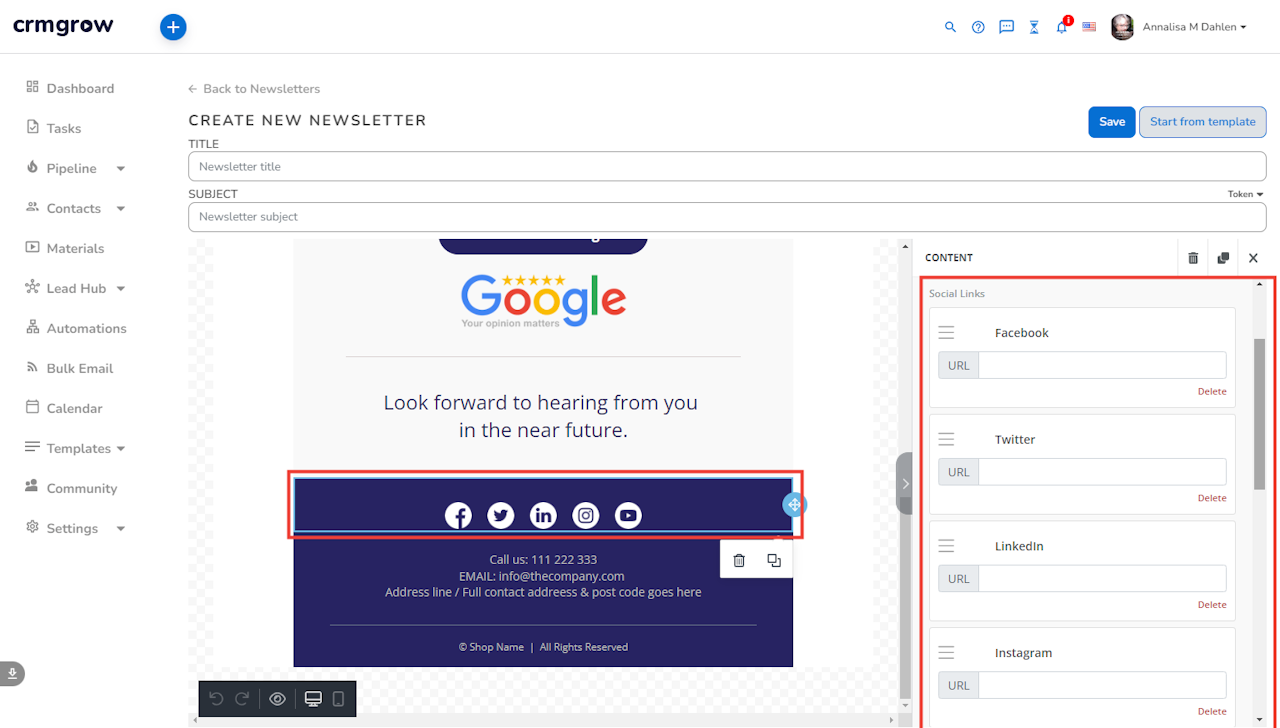Delete the Facebook social link
The image size is (1280, 728).
coord(1212,392)
